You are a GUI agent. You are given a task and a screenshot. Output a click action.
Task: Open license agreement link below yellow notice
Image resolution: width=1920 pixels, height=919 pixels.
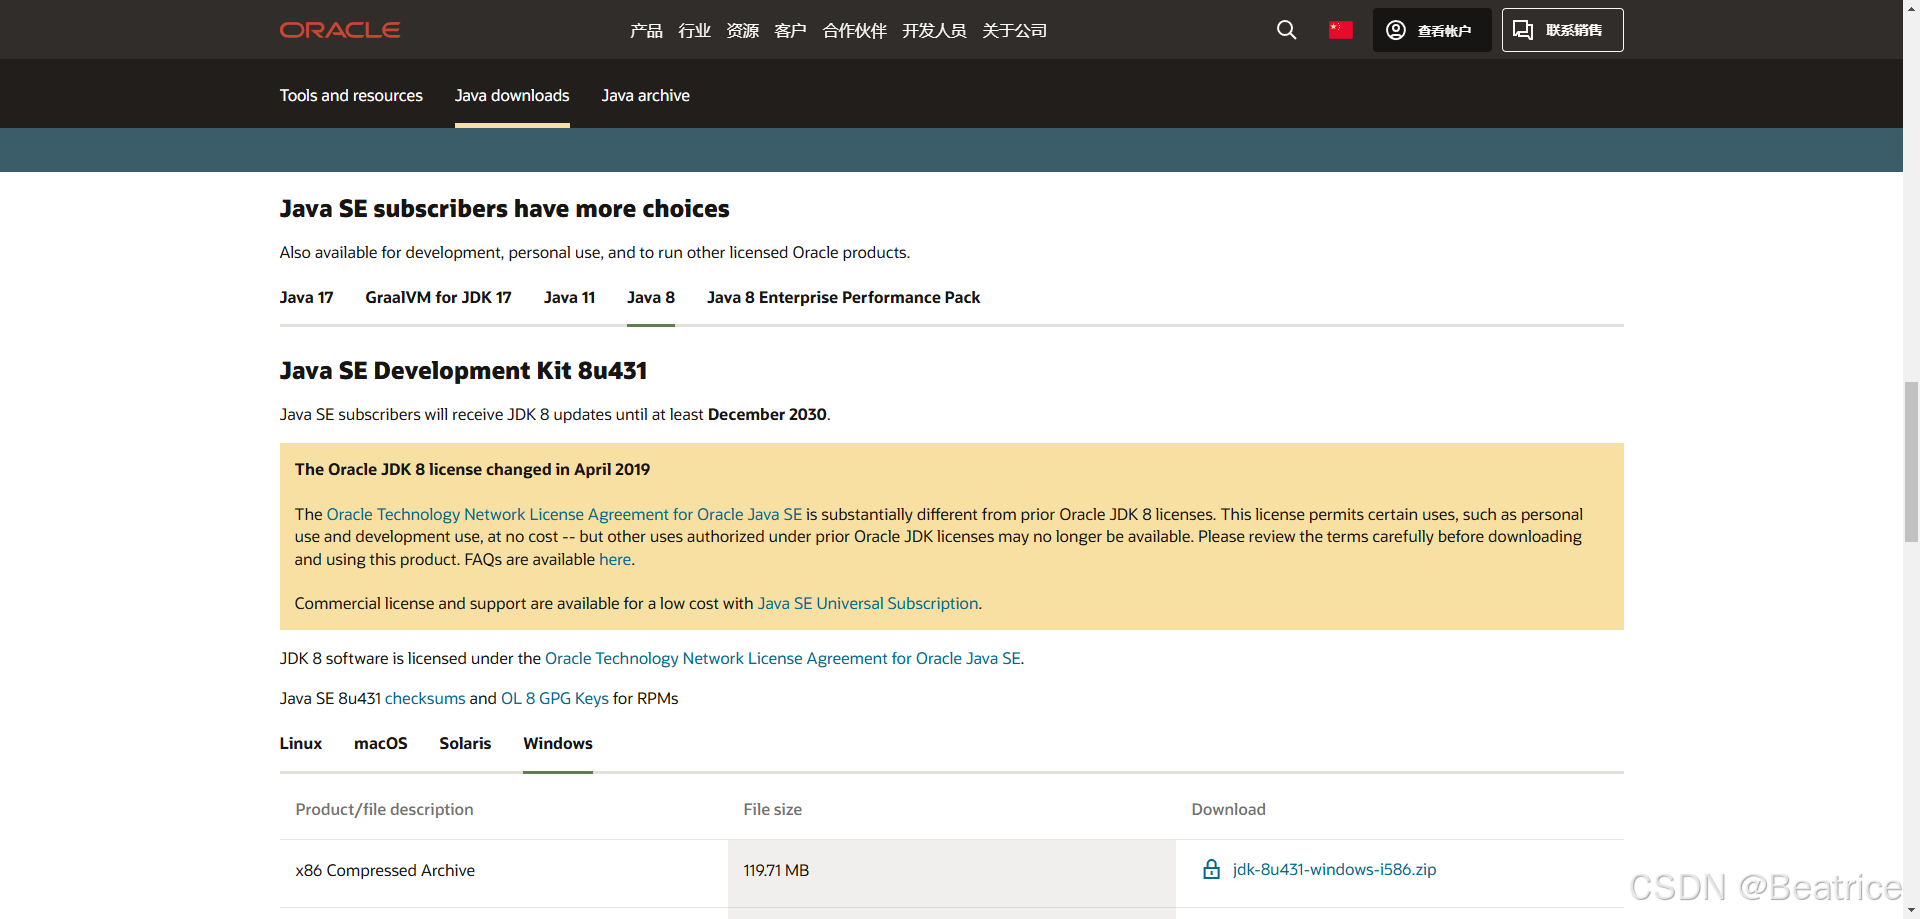pos(783,658)
